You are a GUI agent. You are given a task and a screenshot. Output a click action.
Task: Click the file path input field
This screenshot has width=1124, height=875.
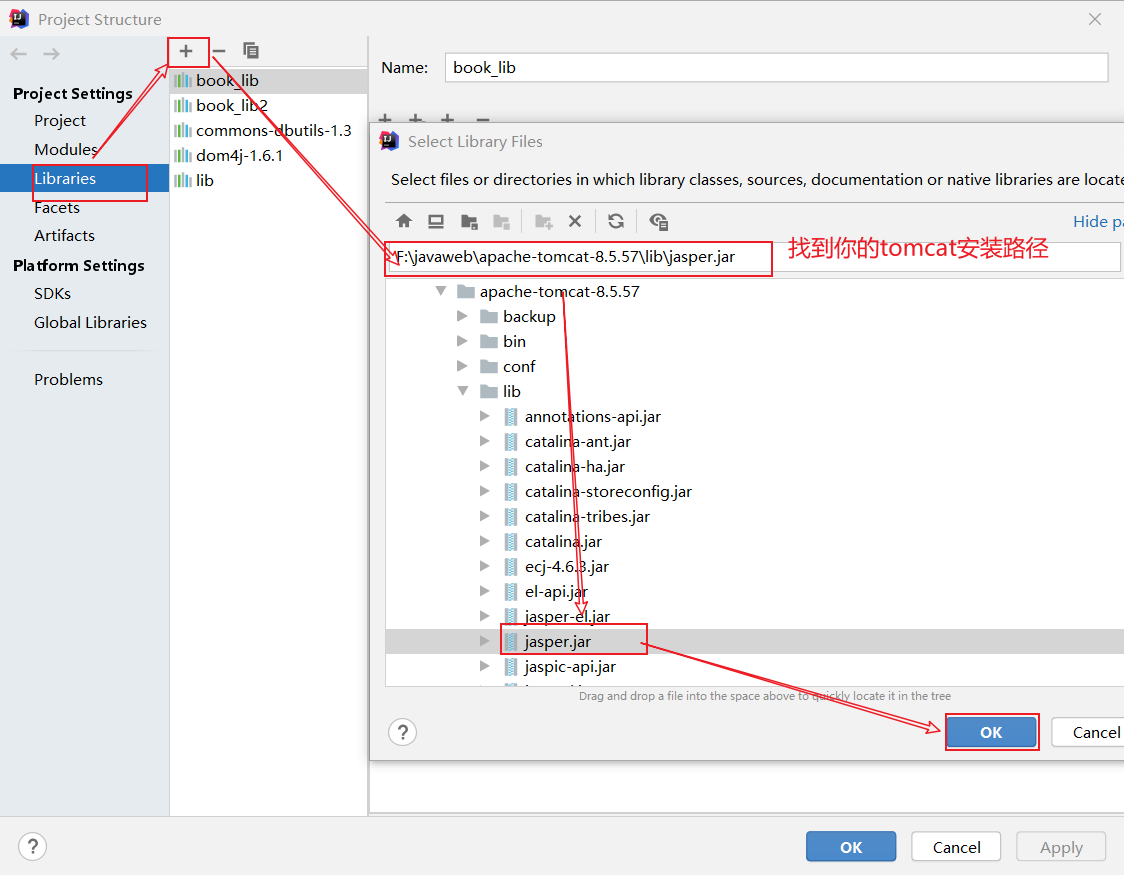click(753, 257)
